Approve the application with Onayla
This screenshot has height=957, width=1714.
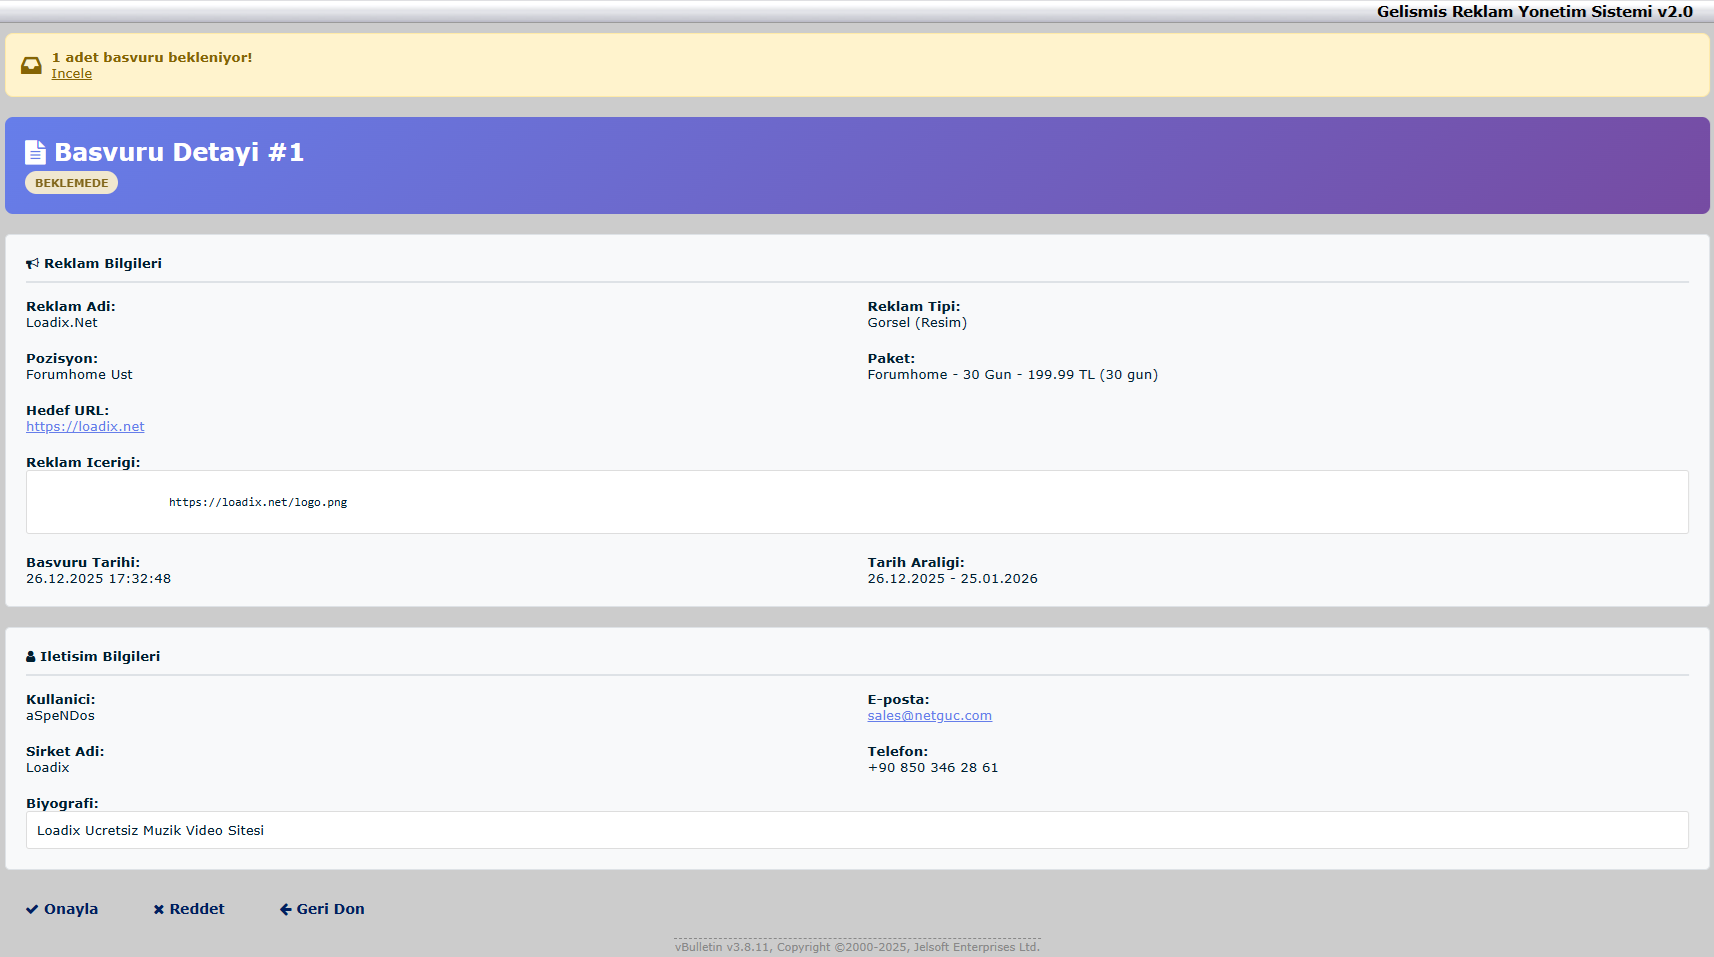(x=70, y=909)
